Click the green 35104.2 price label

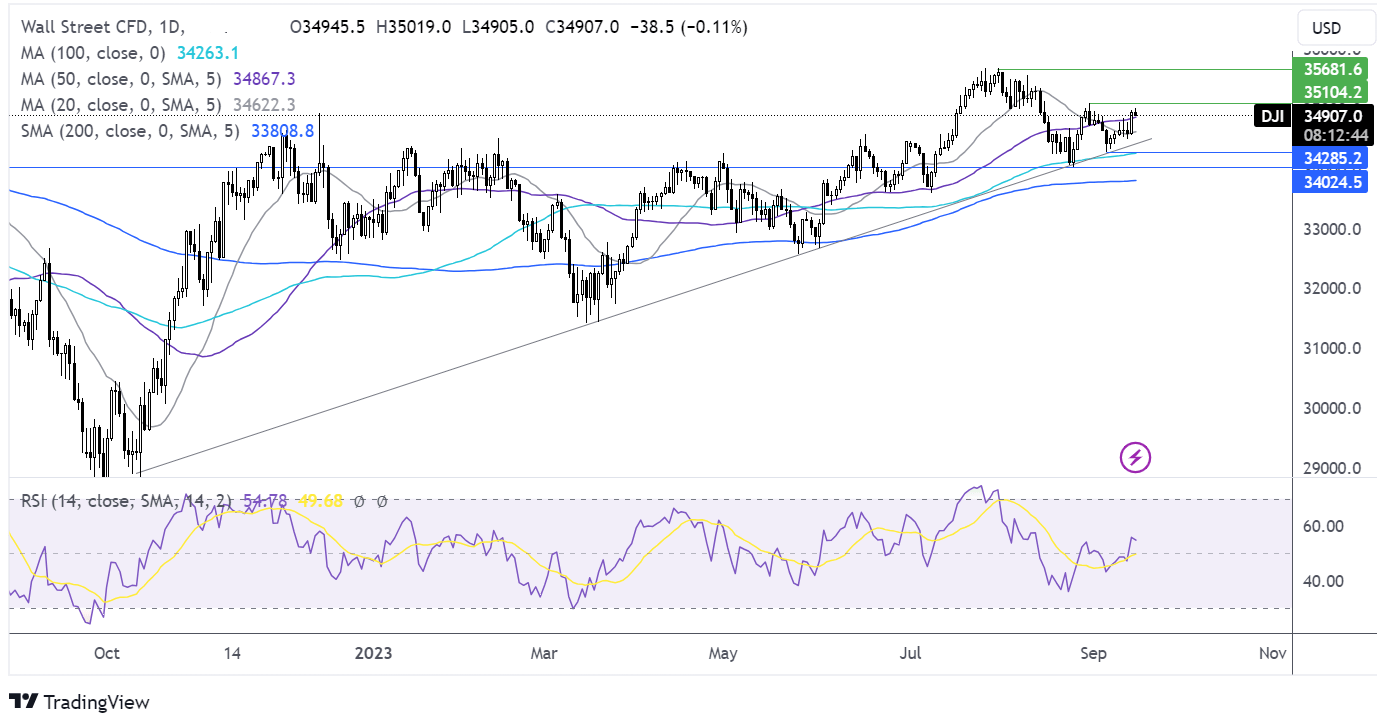tap(1329, 92)
